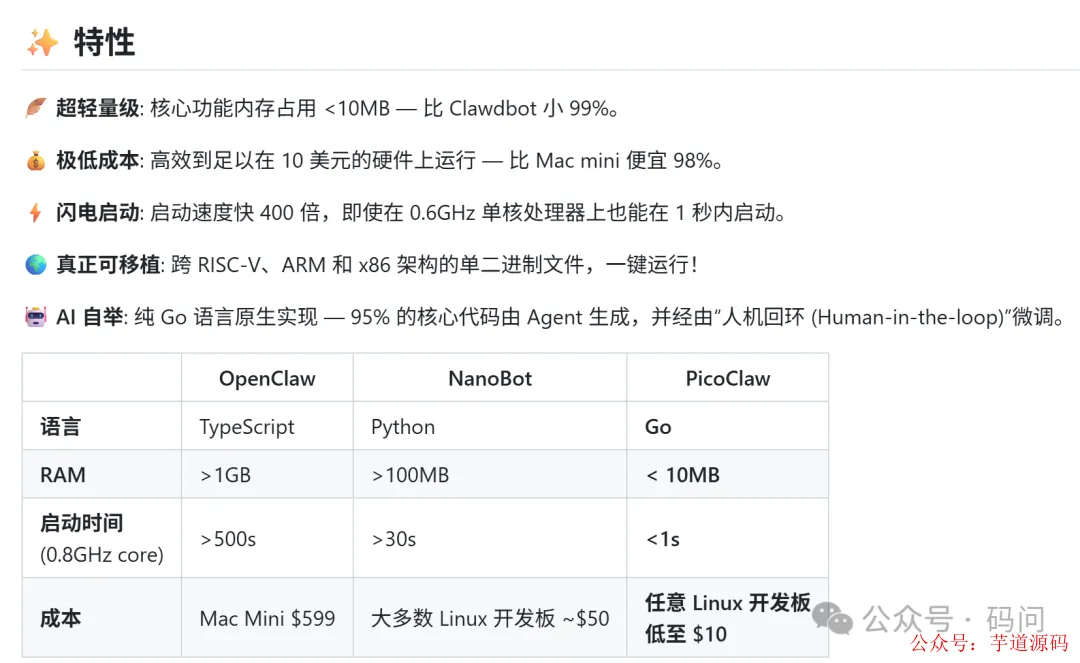
Task: Click the 成本 row label
Action: pyautogui.click(x=60, y=618)
